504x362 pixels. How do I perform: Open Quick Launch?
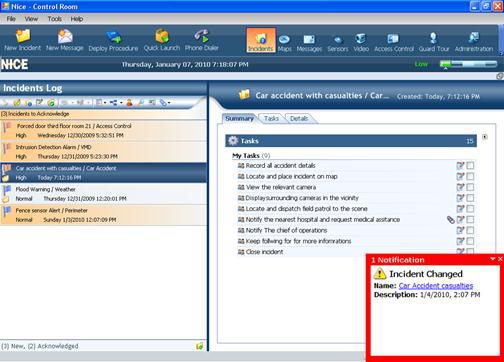click(162, 40)
